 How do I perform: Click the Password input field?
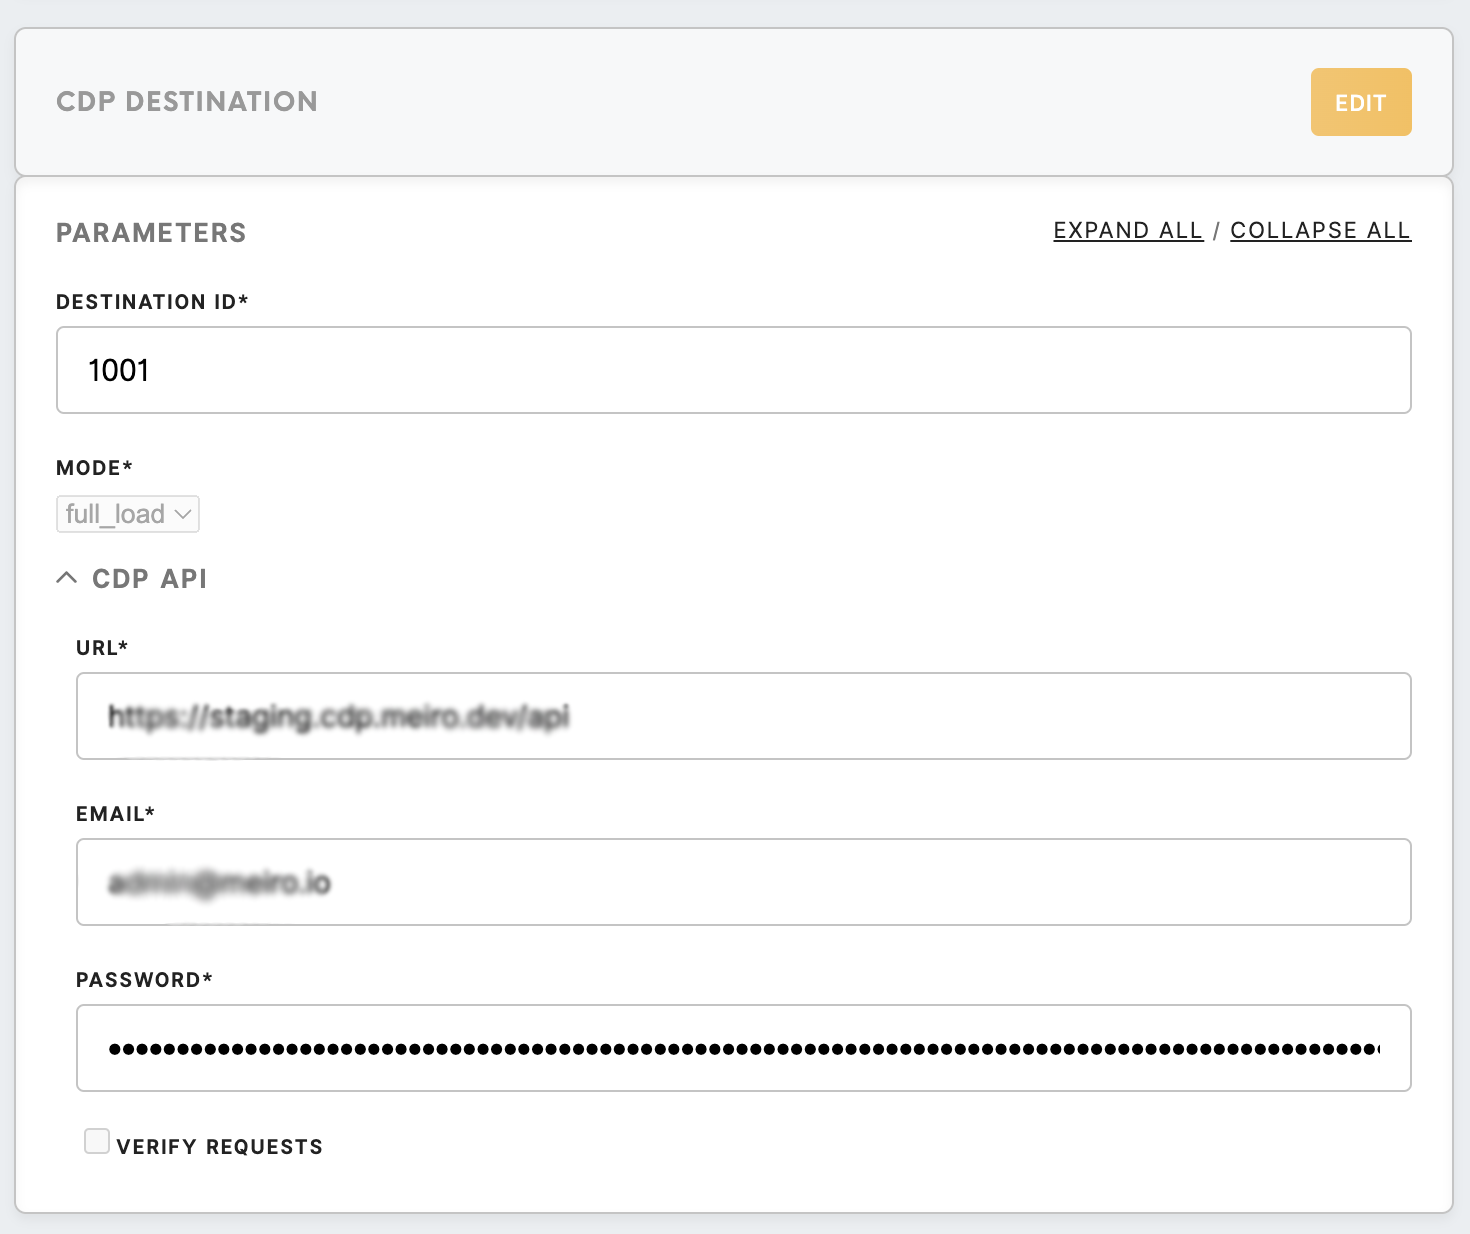743,1048
